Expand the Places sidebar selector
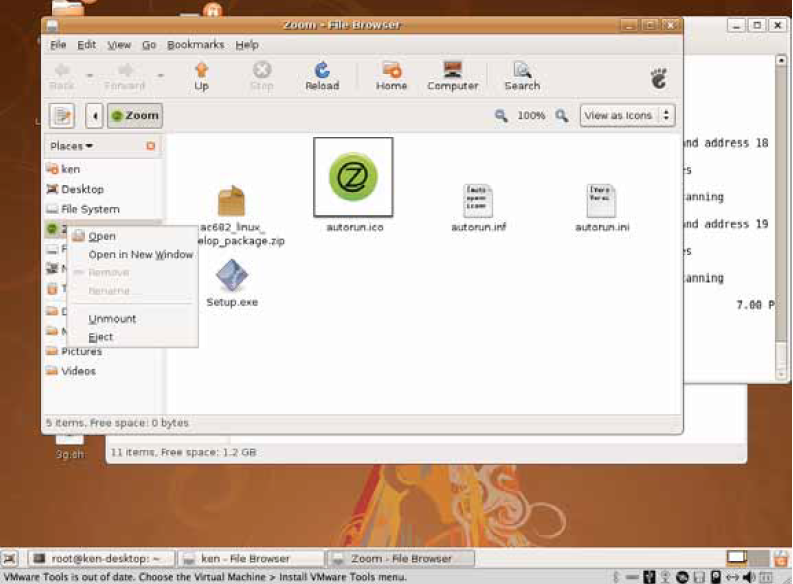The image size is (793, 584). (71, 146)
